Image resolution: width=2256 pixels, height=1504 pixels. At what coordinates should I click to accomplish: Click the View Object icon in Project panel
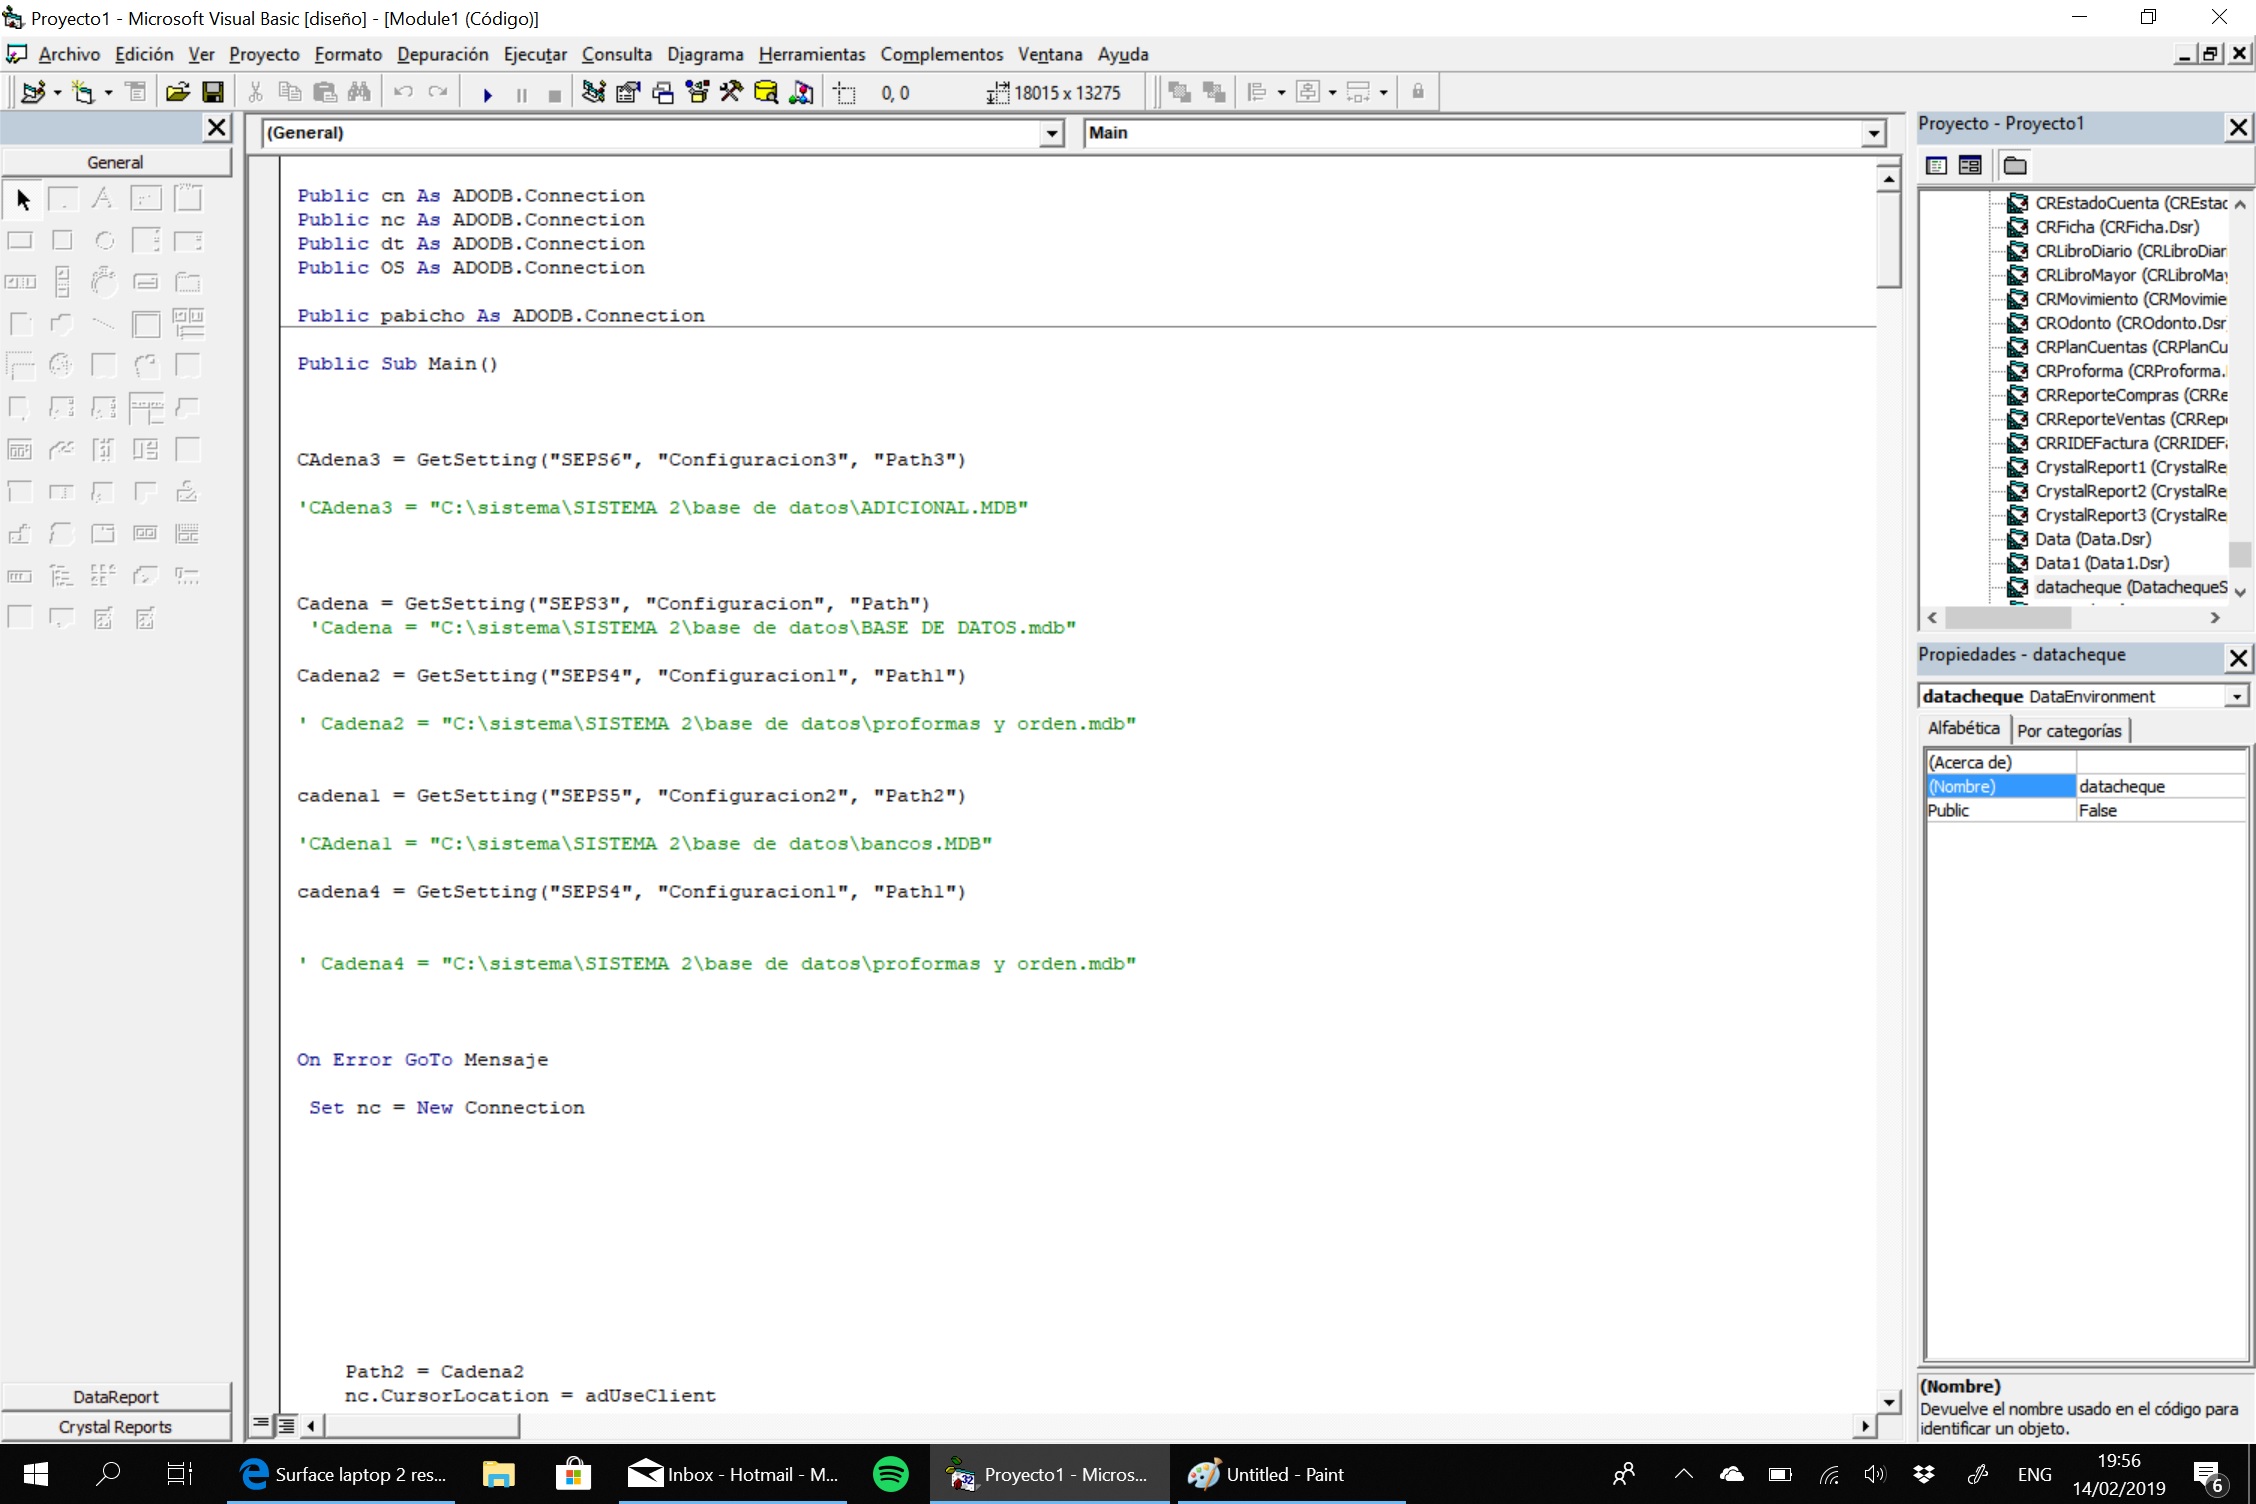tap(1970, 166)
